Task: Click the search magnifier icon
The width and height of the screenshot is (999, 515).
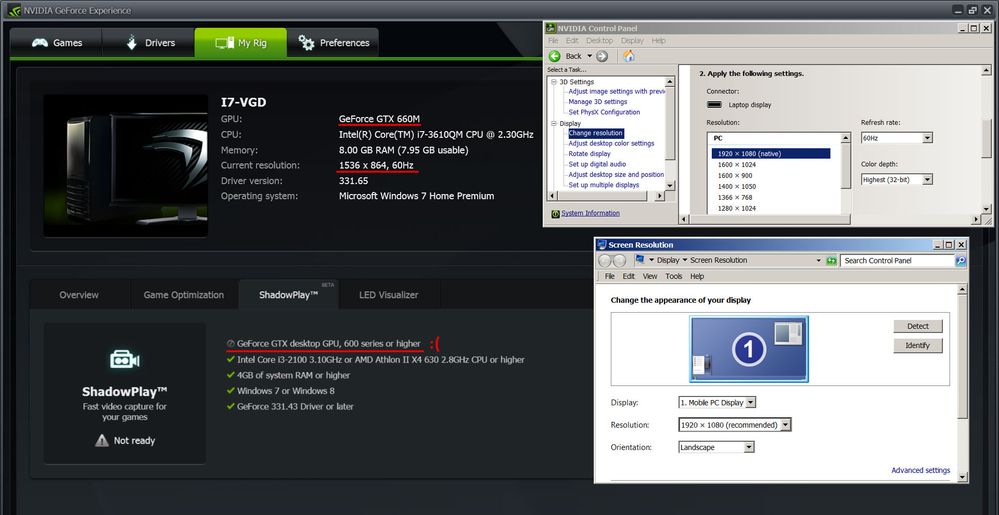Action: point(960,261)
